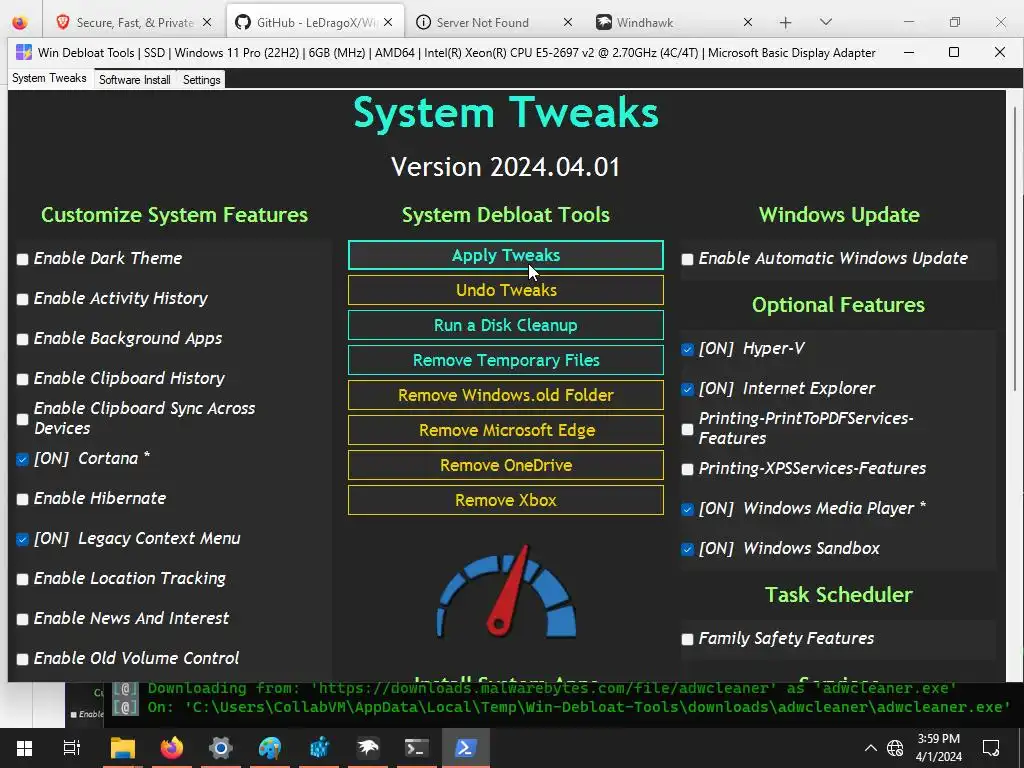Click the Apply Tweaks button
1024x768 pixels.
505,255
